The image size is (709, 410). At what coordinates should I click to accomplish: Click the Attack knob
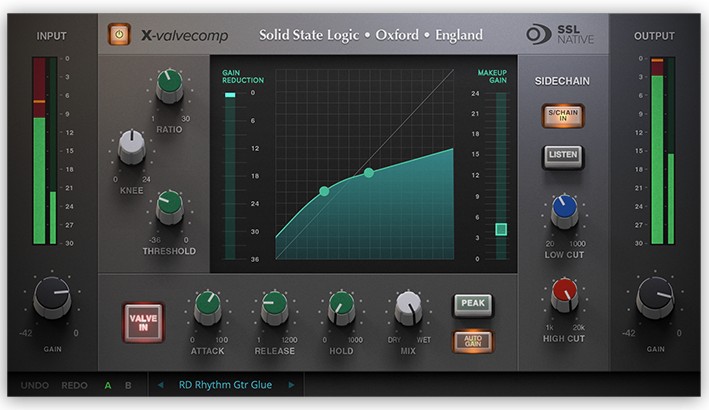click(208, 308)
